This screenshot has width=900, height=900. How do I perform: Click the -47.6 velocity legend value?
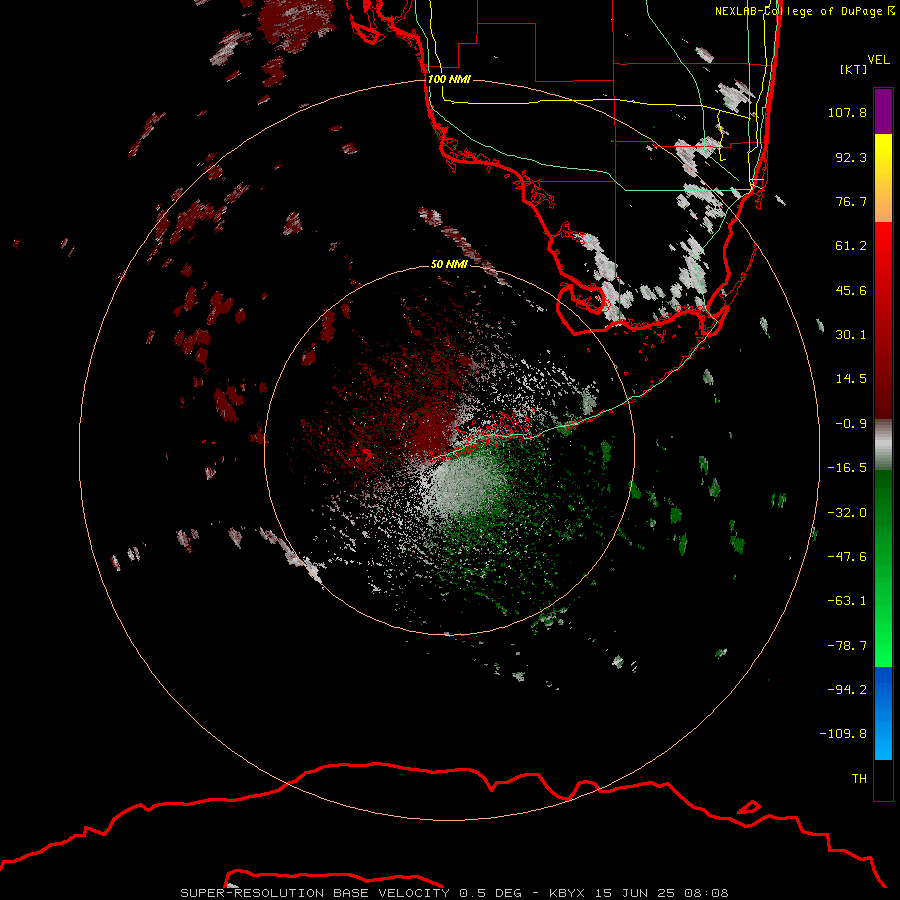coord(847,557)
